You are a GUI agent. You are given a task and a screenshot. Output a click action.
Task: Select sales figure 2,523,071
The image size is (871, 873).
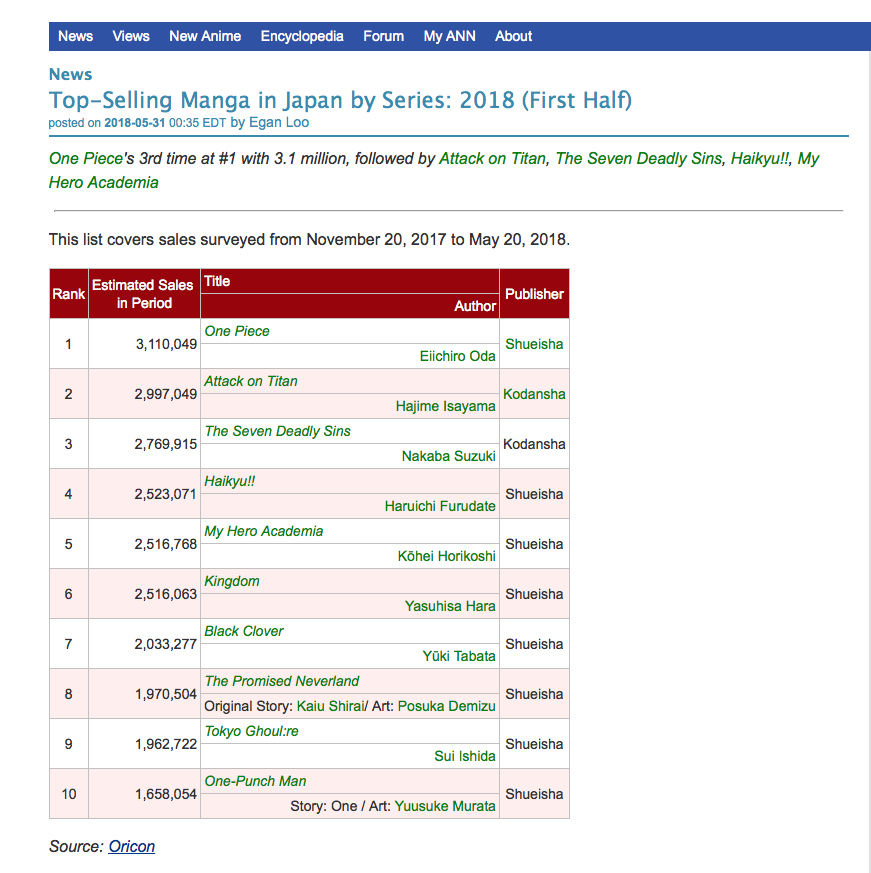(165, 494)
